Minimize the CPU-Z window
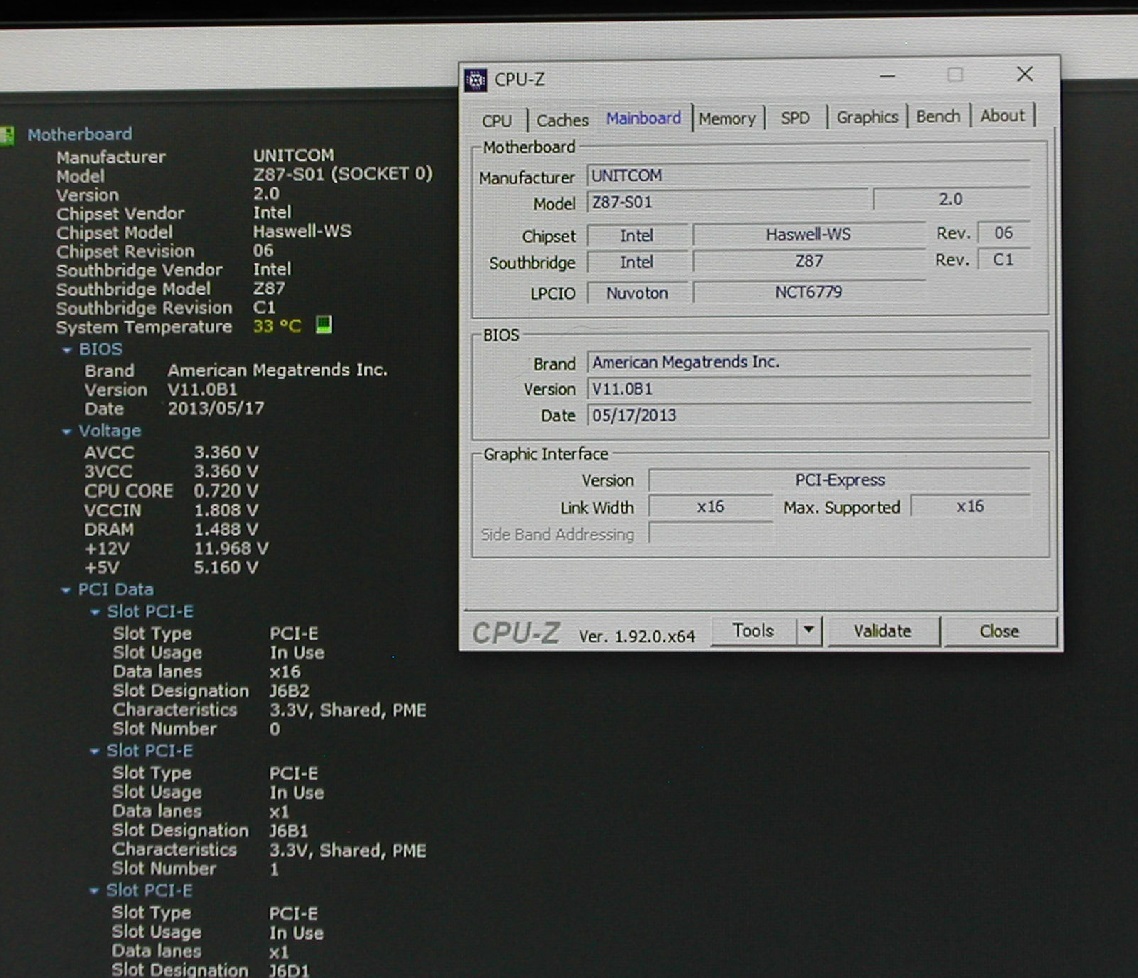The image size is (1138, 978). (887, 75)
